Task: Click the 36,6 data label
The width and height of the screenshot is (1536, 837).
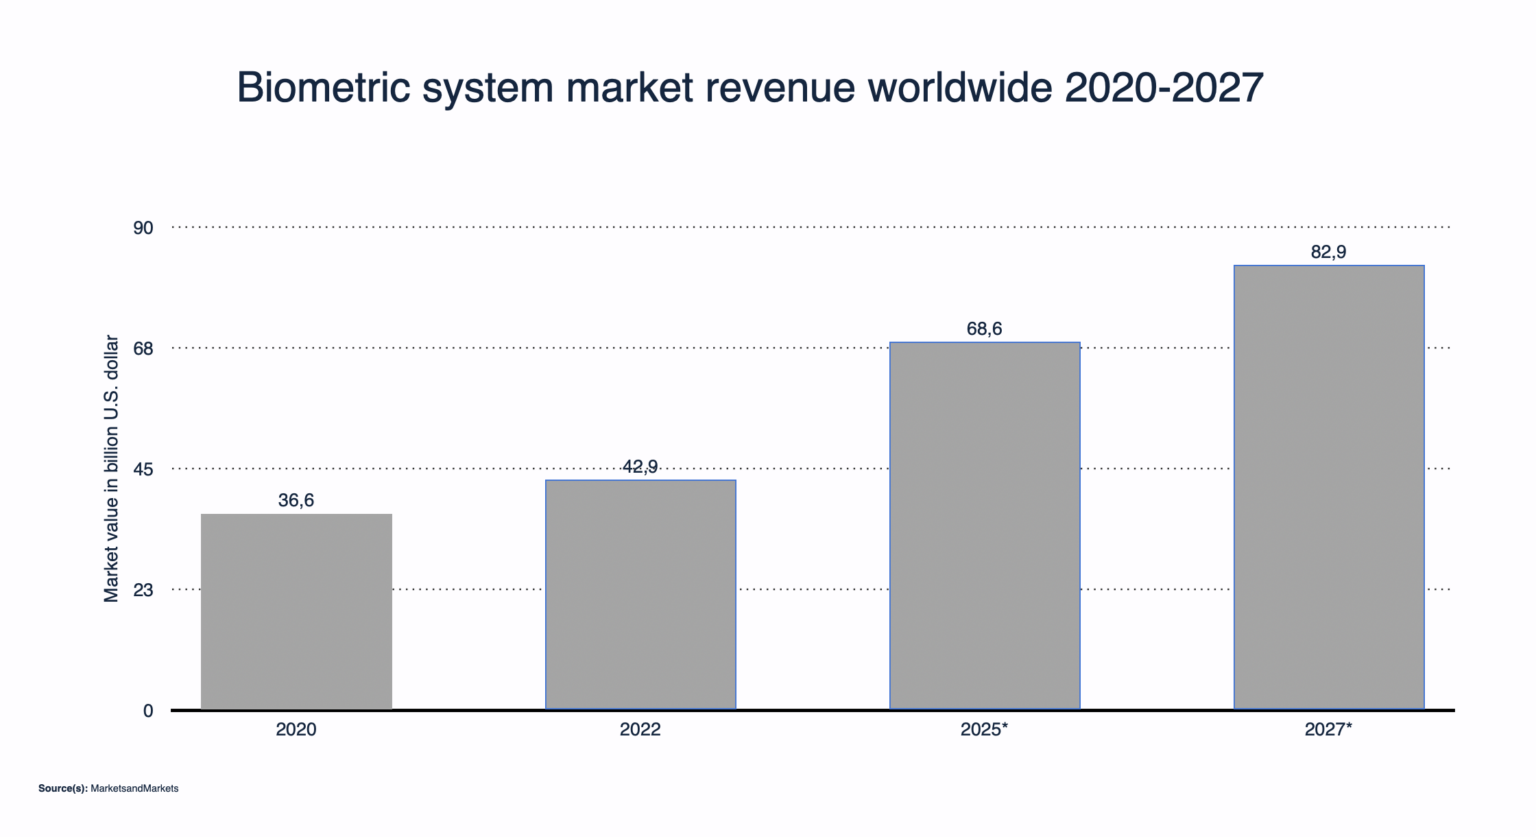Action: (x=296, y=500)
